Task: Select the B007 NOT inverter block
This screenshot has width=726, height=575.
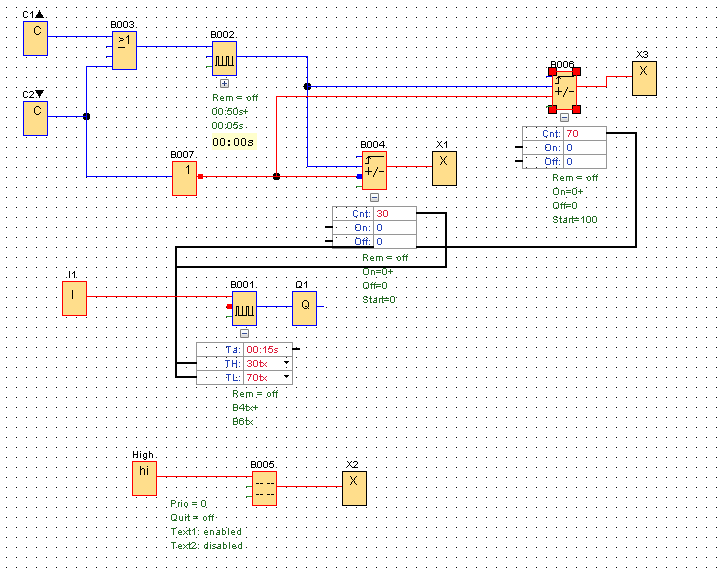Action: (185, 177)
